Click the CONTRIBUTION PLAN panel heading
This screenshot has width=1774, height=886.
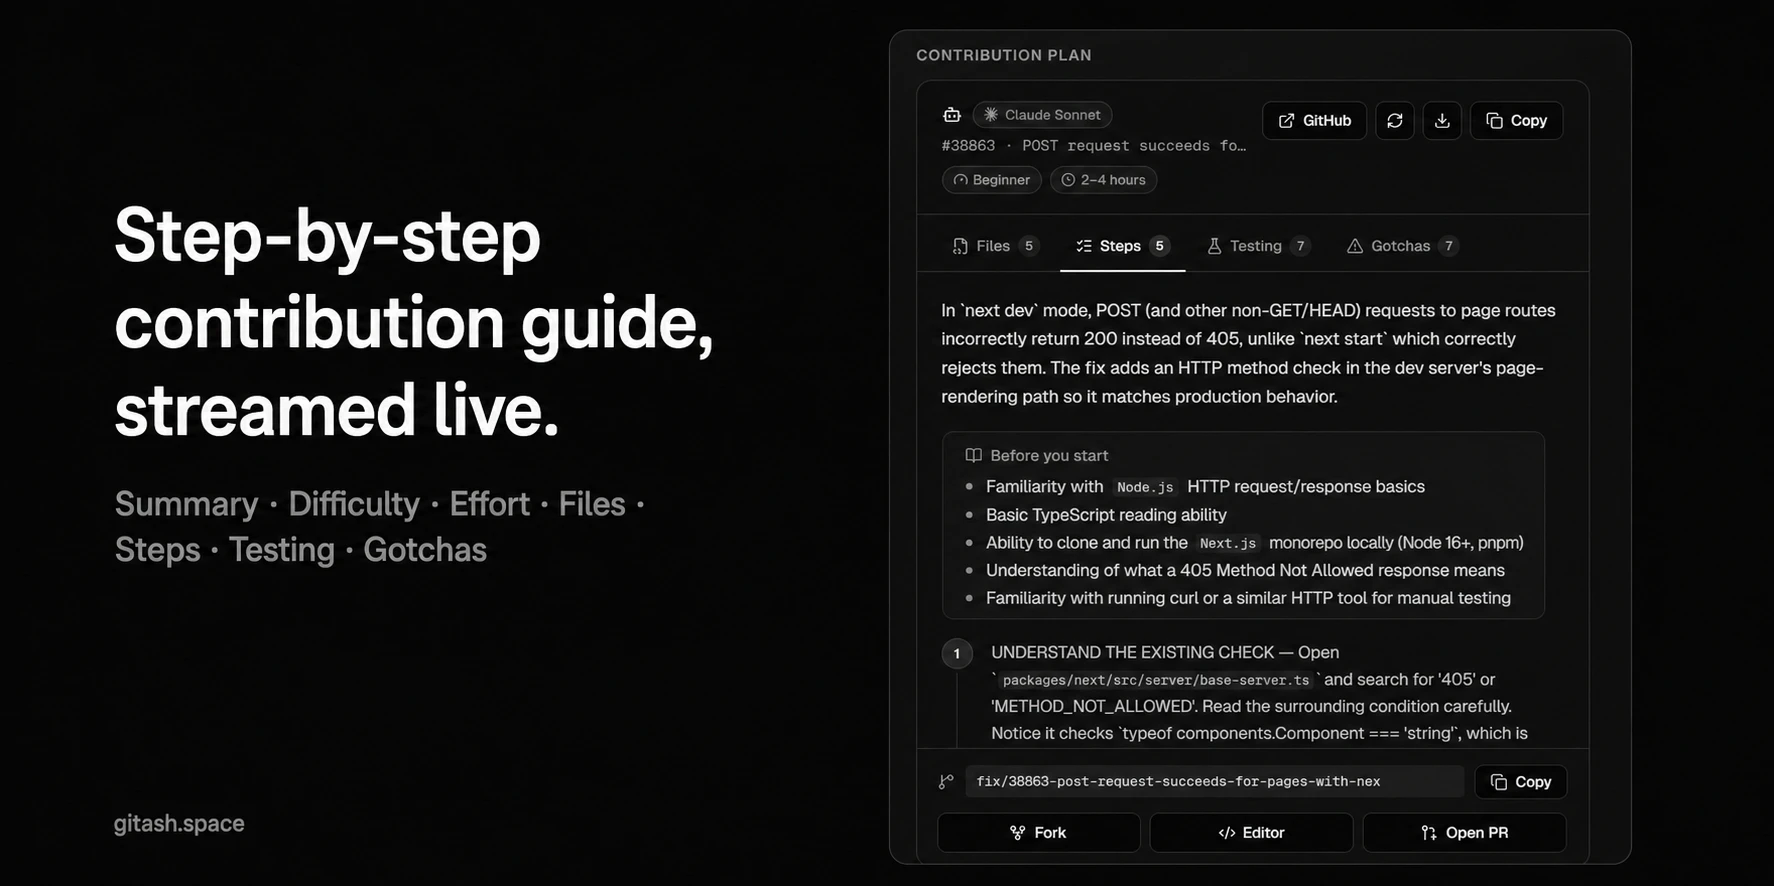1004,55
